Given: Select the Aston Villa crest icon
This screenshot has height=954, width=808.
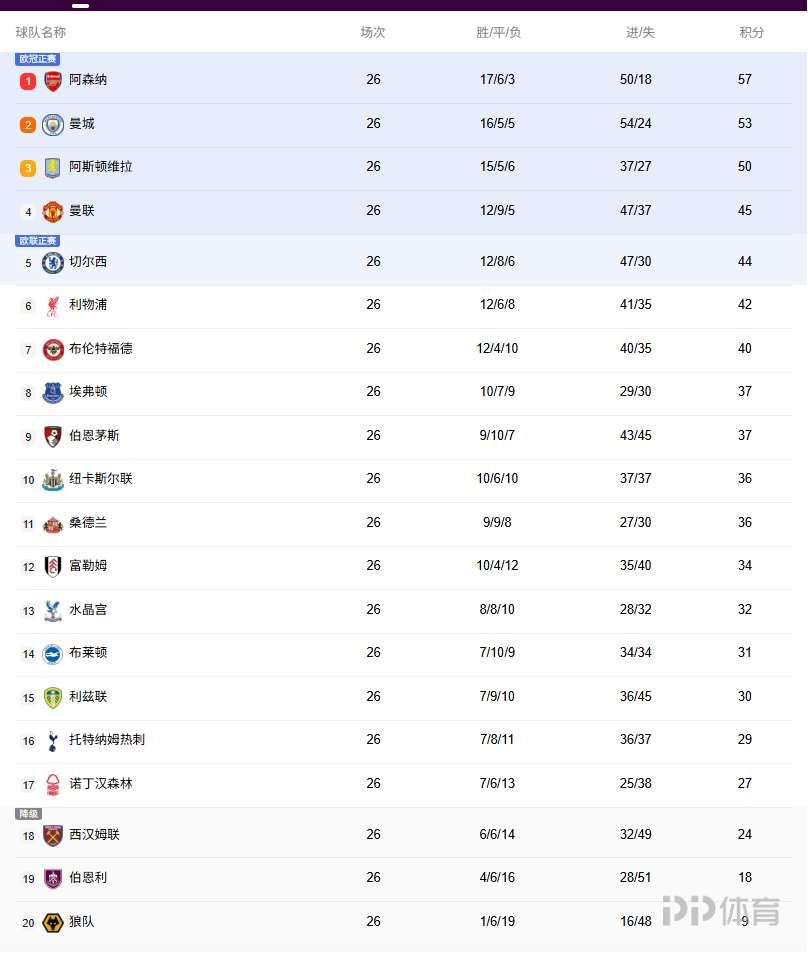Looking at the screenshot, I should pyautogui.click(x=53, y=168).
